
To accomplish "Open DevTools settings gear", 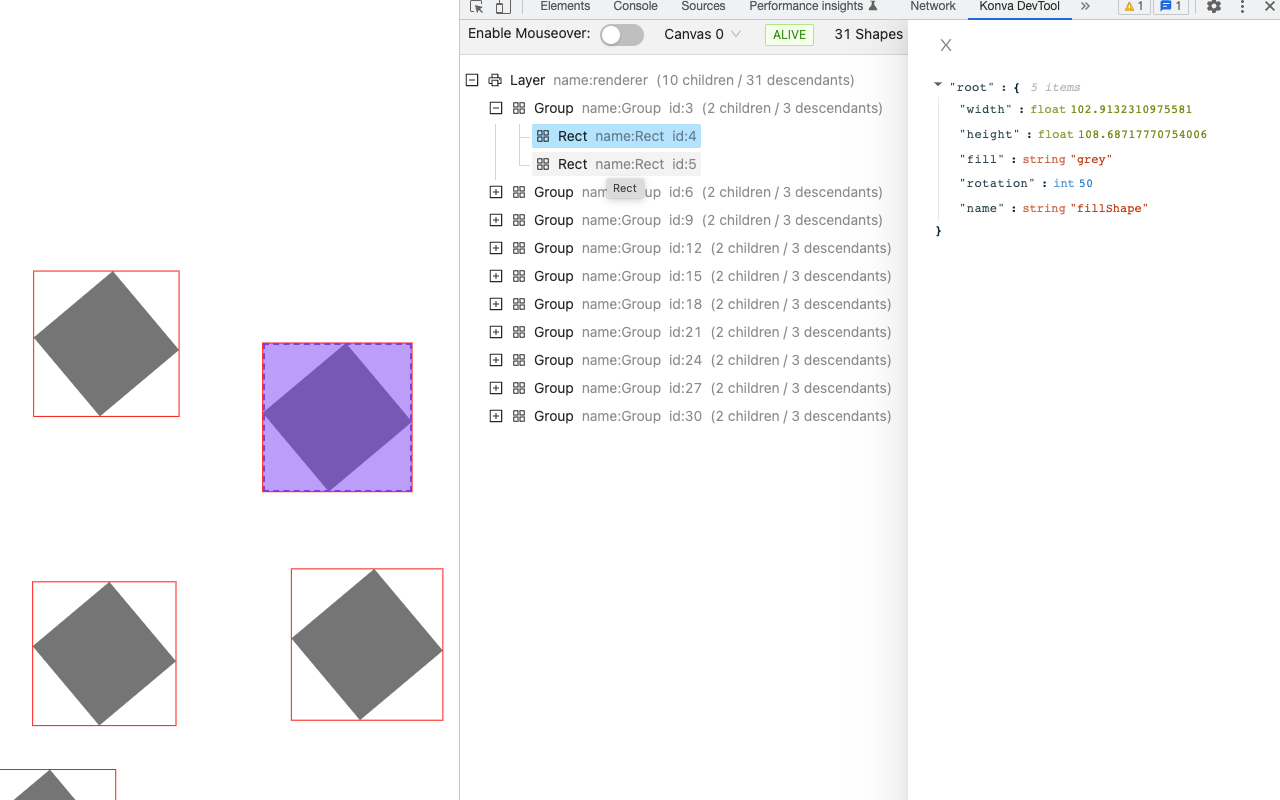I will coord(1214,7).
